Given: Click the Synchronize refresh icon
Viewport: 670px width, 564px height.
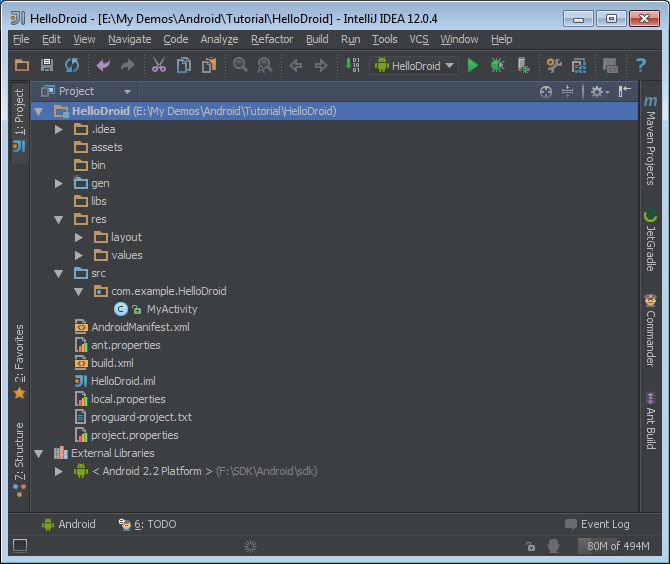Looking at the screenshot, I should (72, 65).
